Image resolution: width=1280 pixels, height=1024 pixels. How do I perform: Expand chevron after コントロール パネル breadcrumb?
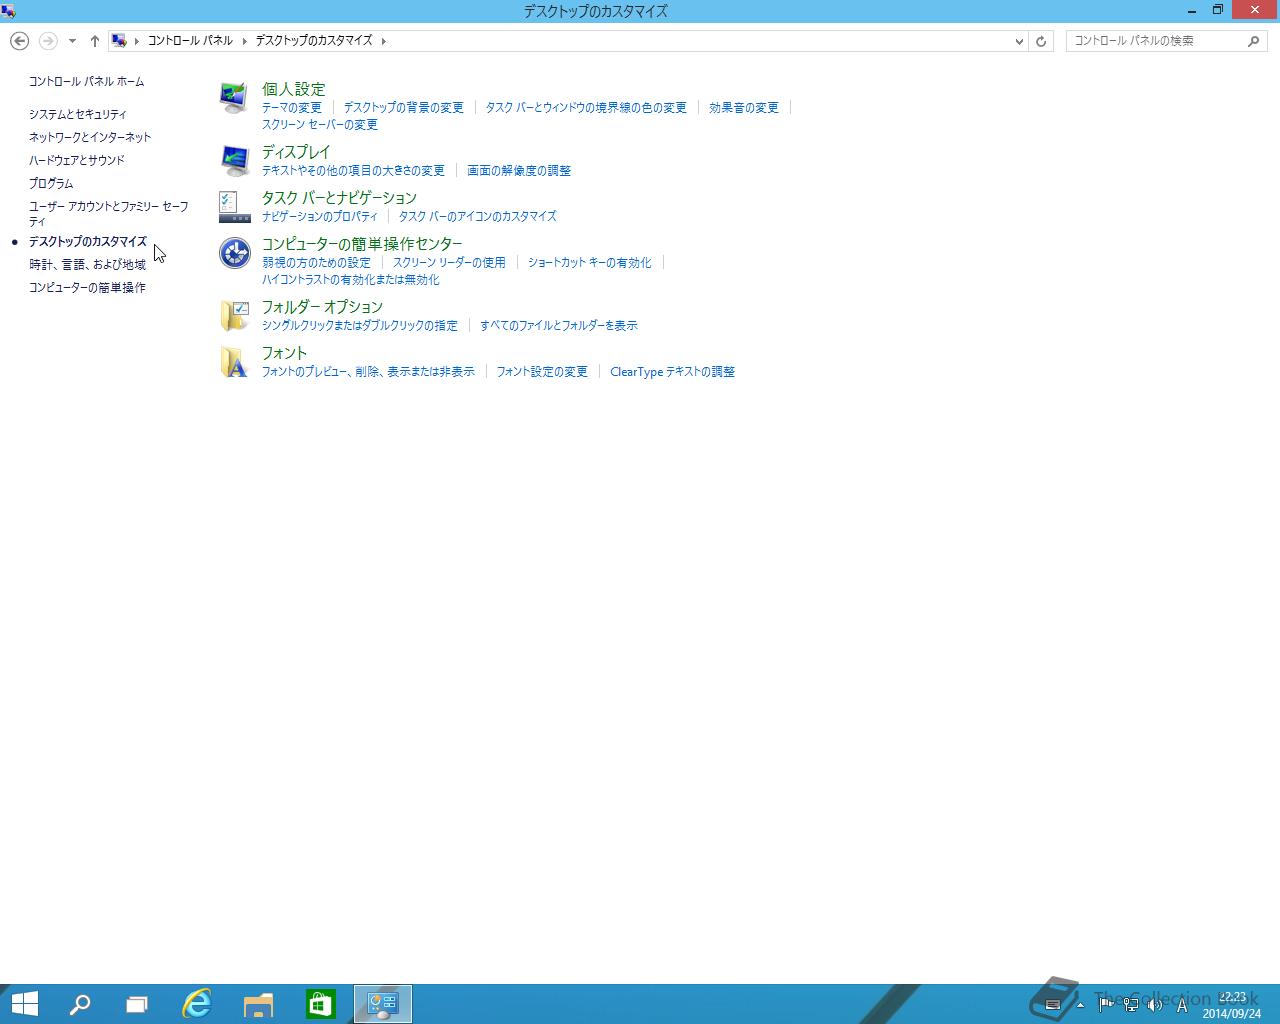pyautogui.click(x=244, y=41)
